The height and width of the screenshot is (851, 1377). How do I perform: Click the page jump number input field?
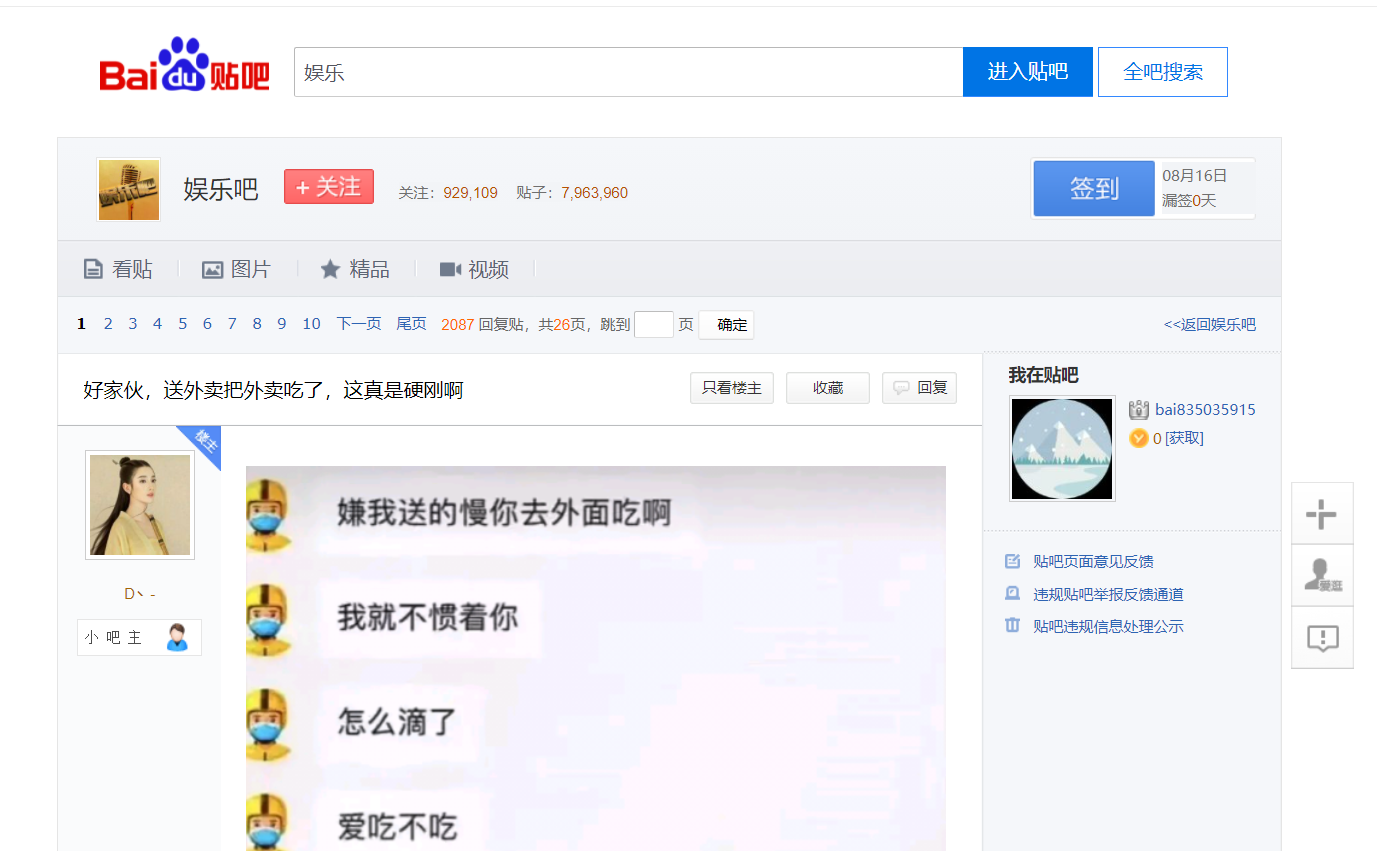pyautogui.click(x=653, y=325)
